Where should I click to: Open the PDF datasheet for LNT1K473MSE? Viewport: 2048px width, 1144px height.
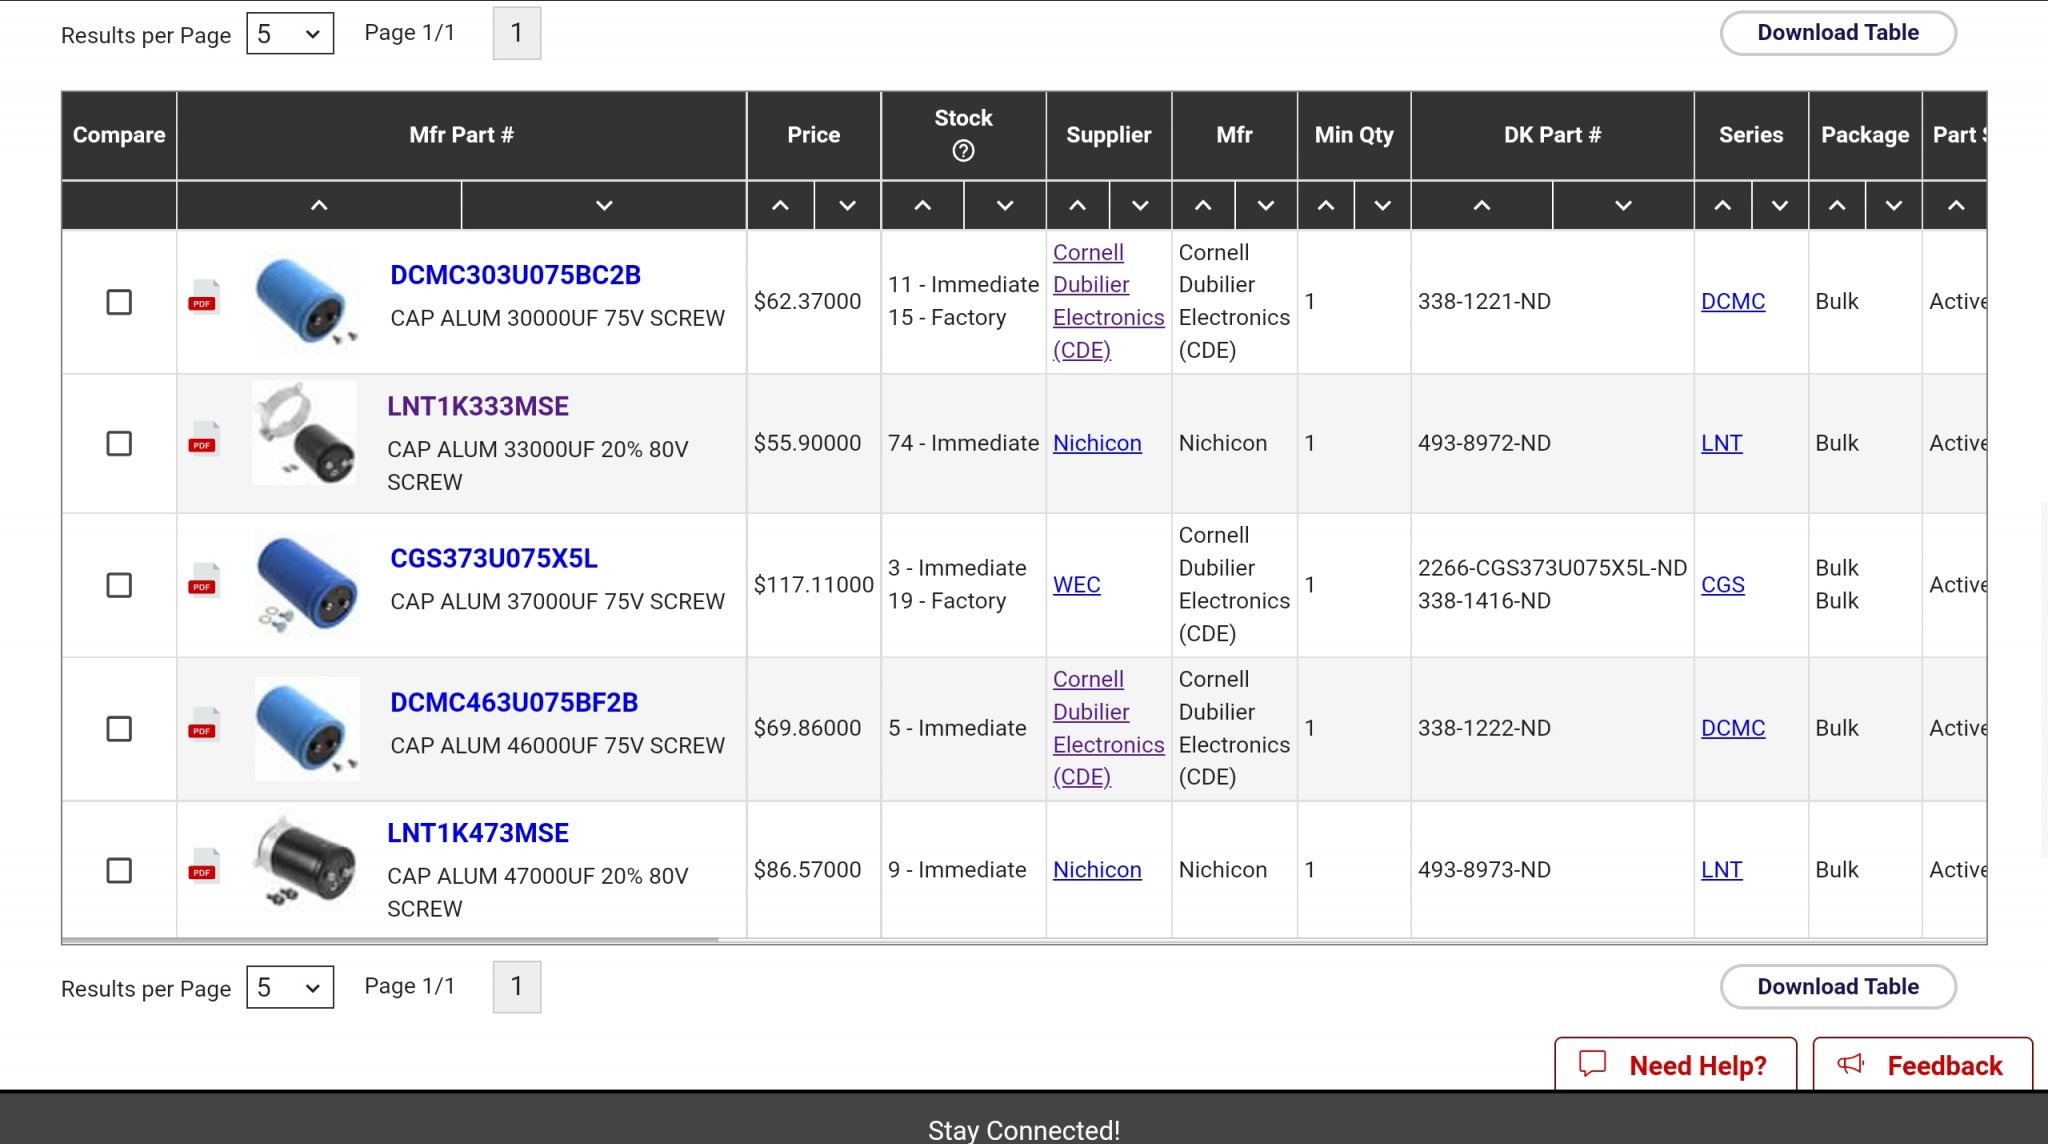[x=203, y=865]
